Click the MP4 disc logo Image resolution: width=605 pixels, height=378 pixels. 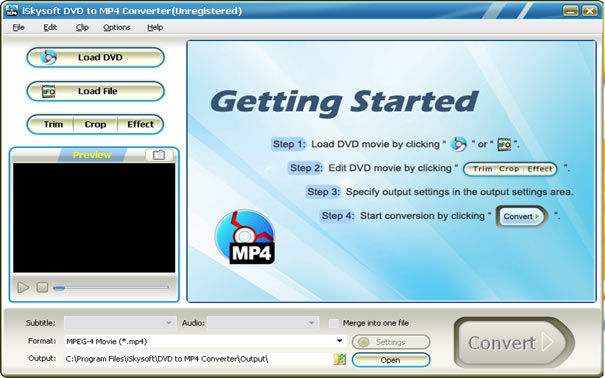tap(245, 237)
